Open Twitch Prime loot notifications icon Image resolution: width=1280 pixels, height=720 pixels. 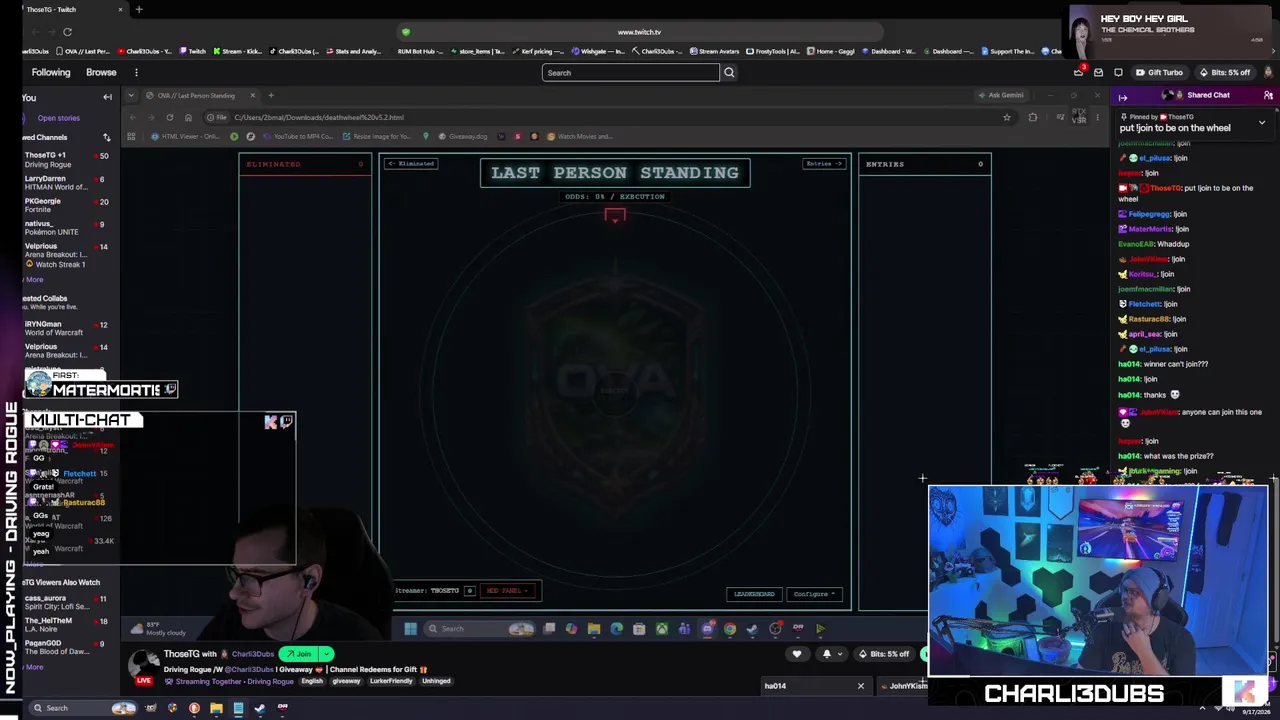(1078, 72)
